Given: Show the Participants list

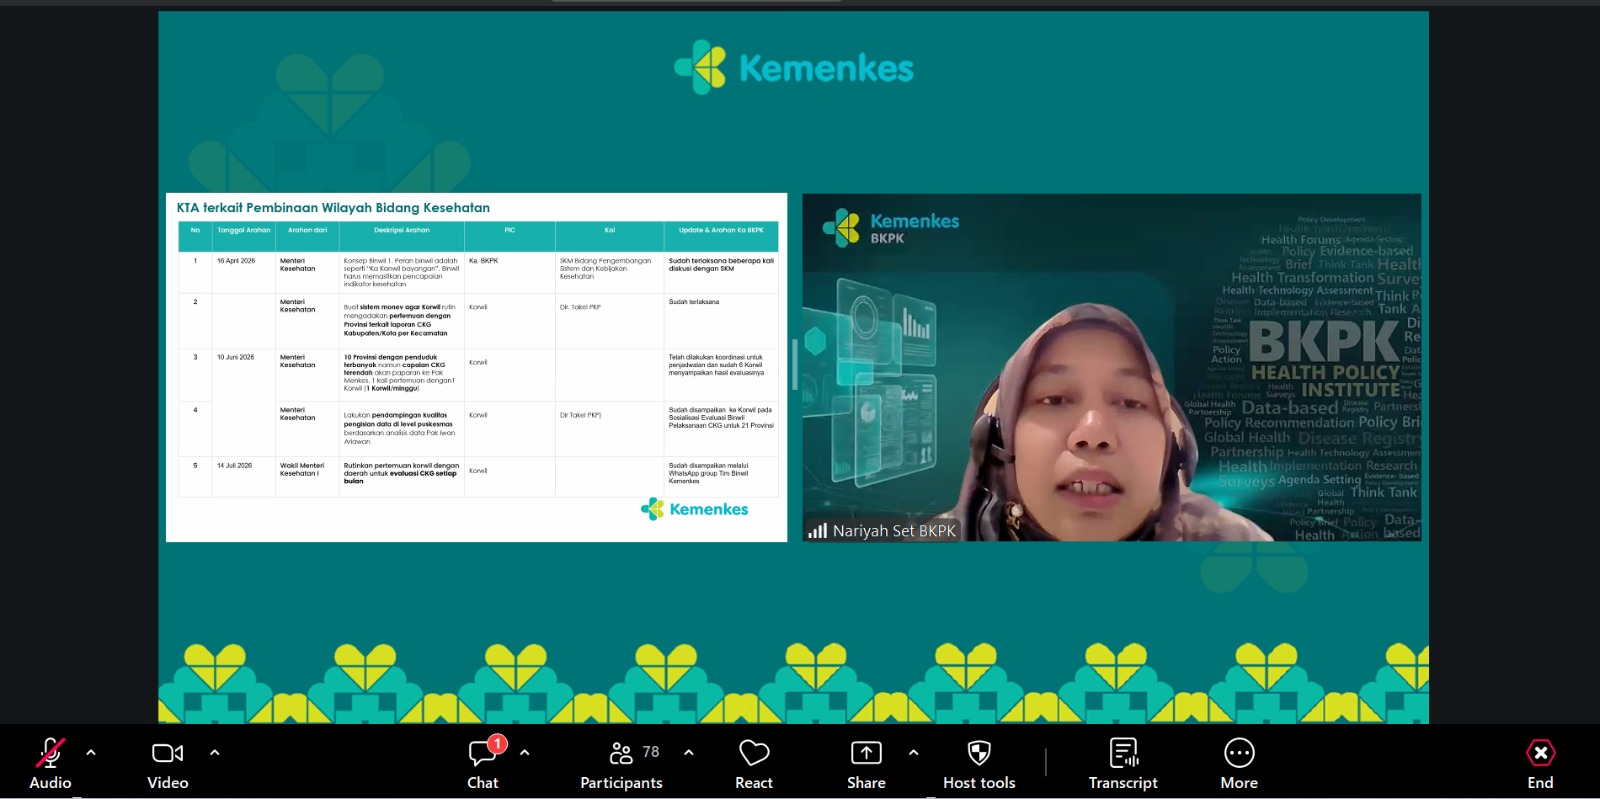Looking at the screenshot, I should (x=622, y=763).
